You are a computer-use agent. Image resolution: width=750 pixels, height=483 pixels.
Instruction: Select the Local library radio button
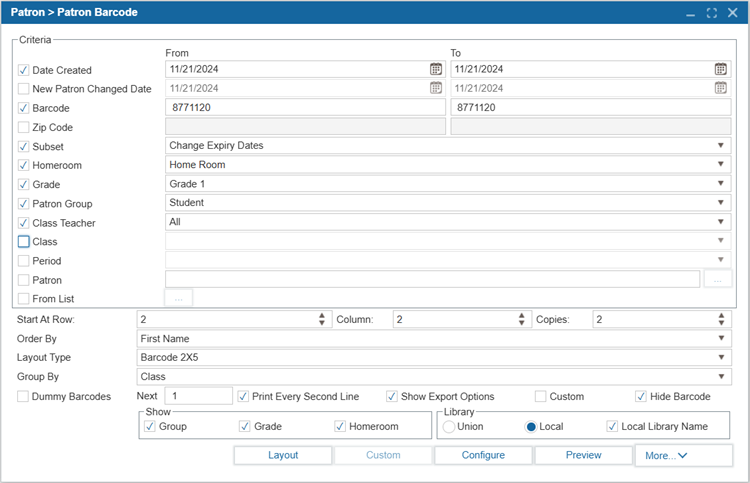click(x=530, y=427)
